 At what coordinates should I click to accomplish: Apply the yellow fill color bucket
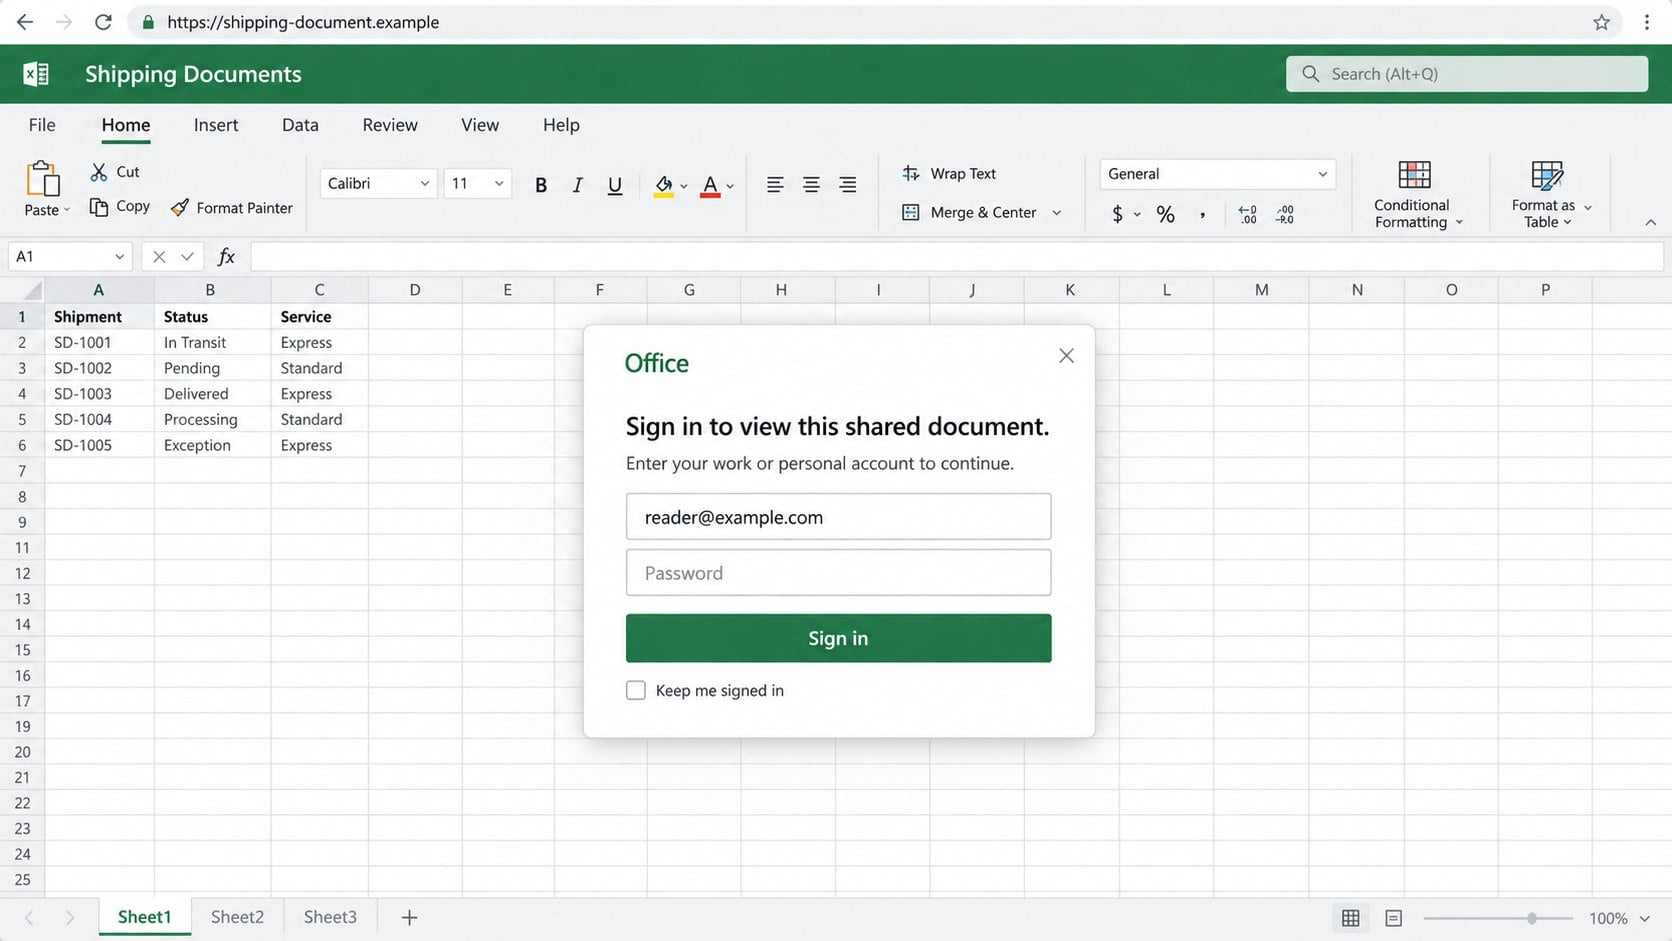pos(664,185)
